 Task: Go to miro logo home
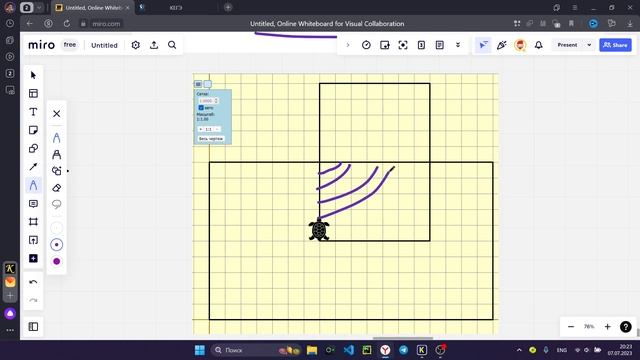pyautogui.click(x=41, y=45)
